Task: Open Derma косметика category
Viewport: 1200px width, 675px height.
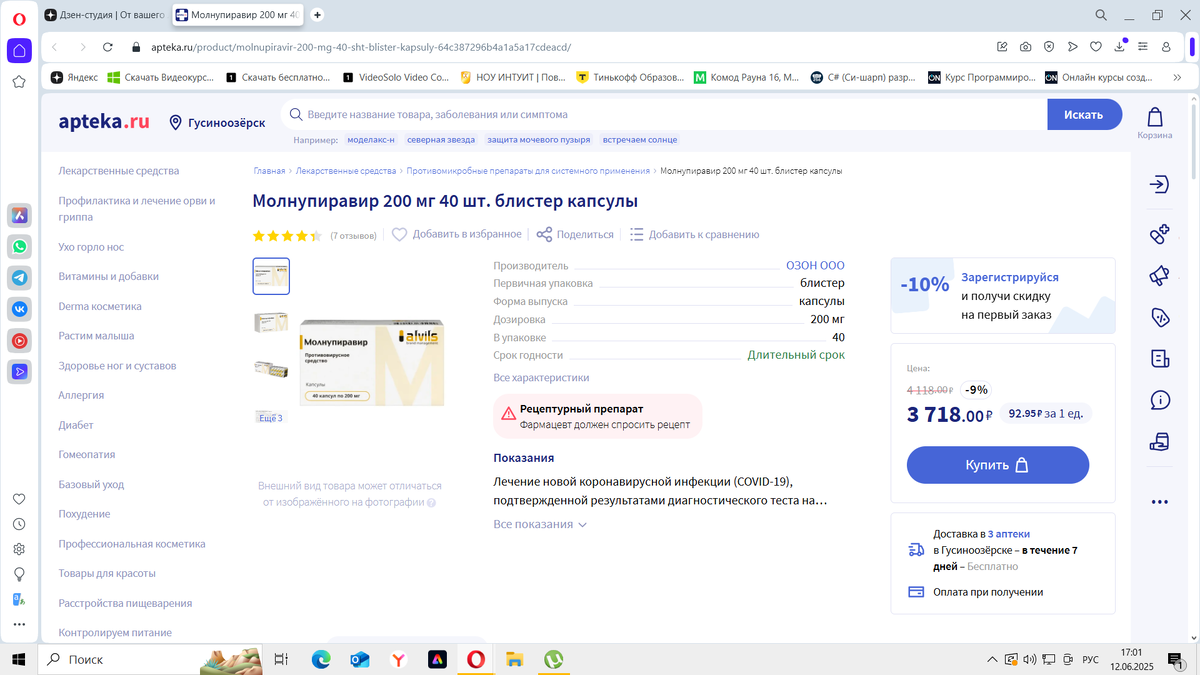Action: pyautogui.click(x=100, y=306)
